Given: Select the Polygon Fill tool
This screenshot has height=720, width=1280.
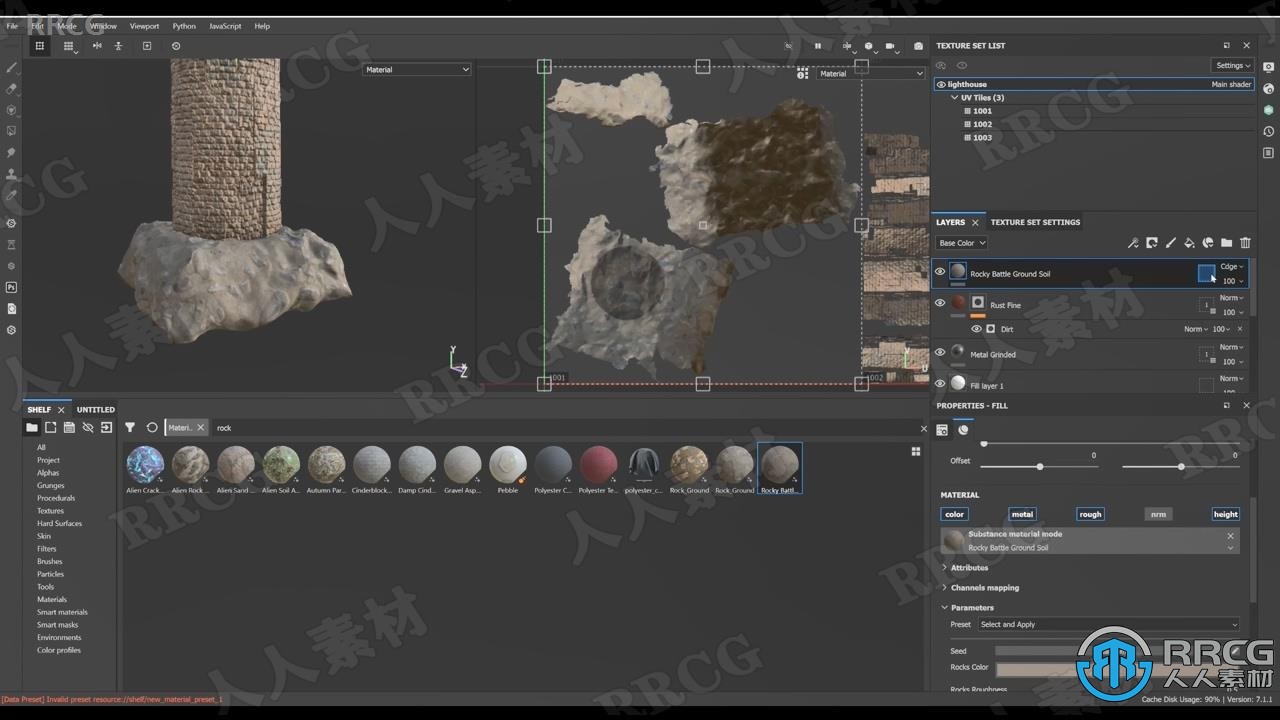Looking at the screenshot, I should coord(12,131).
